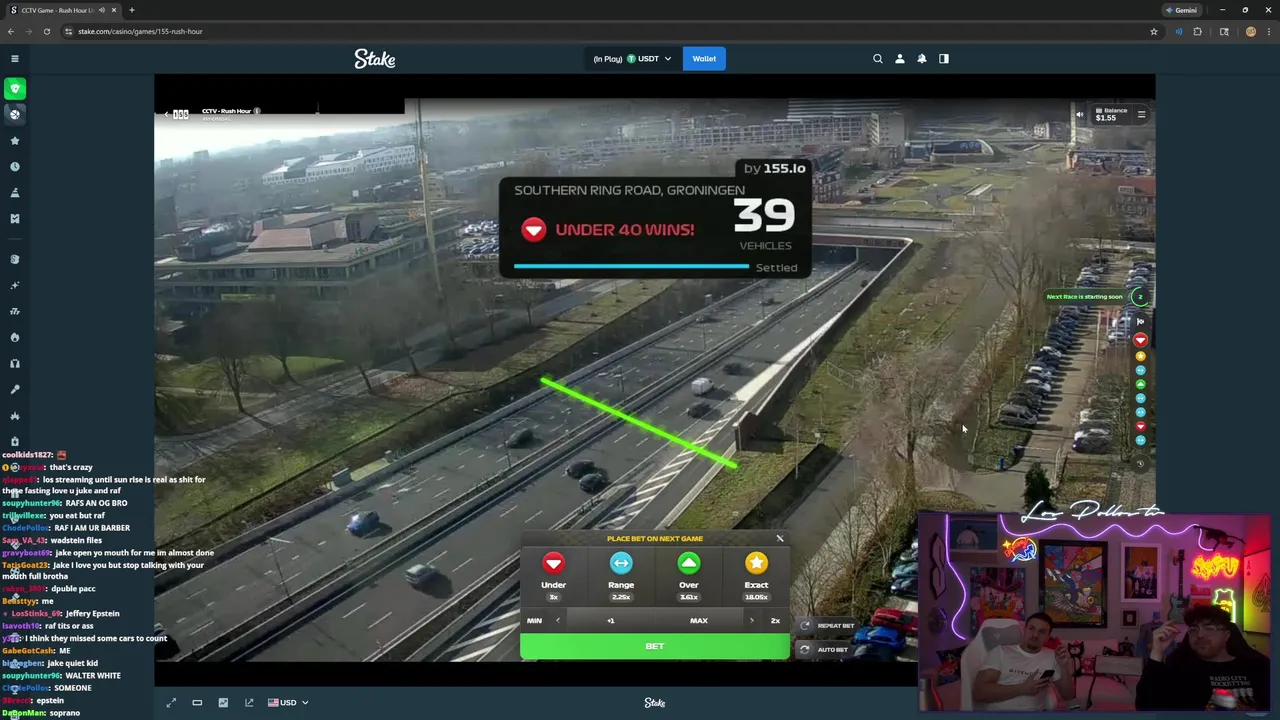Set bet to MAX
Image resolution: width=1280 pixels, height=720 pixels.
[699, 621]
